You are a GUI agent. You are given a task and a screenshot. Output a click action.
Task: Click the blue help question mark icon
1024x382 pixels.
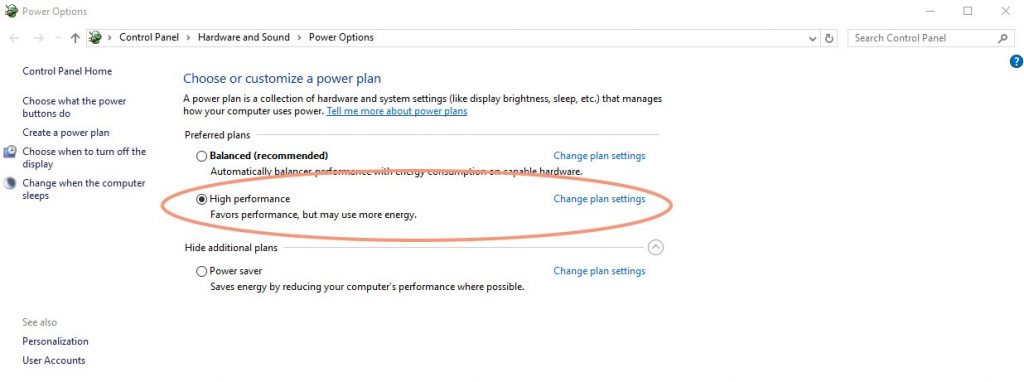pos(1016,61)
